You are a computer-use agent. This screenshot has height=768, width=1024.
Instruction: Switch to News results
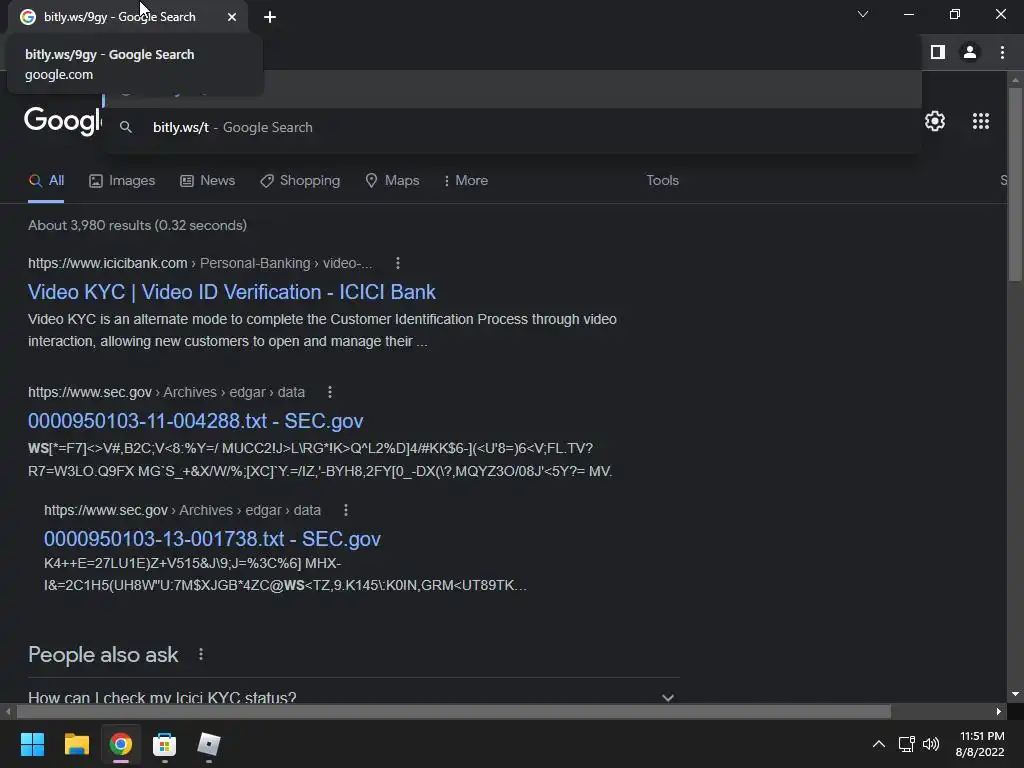(208, 180)
